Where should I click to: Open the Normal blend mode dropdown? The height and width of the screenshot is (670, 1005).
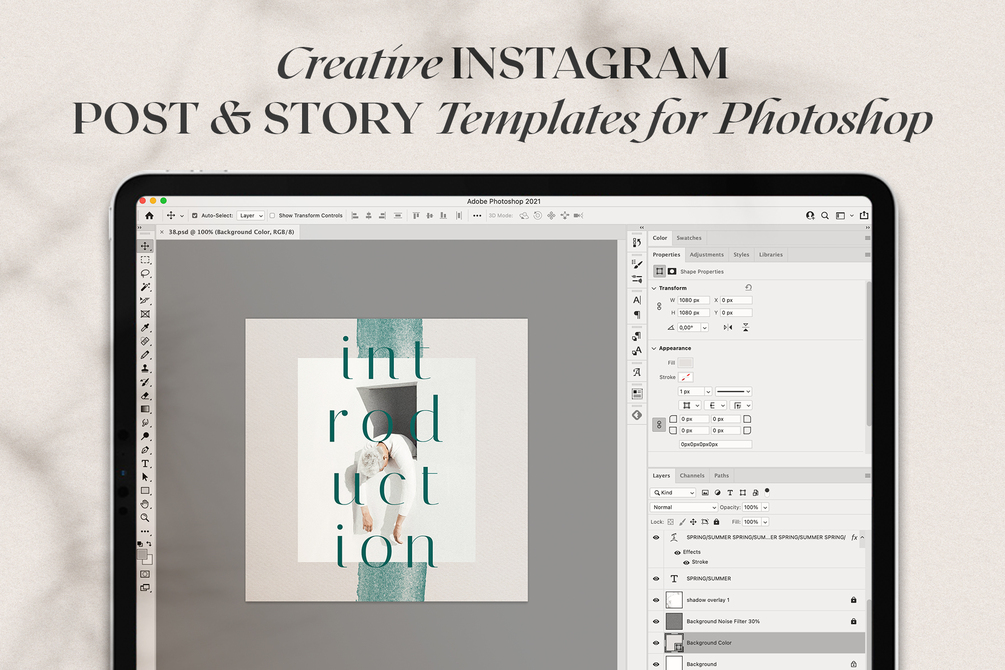coord(684,507)
